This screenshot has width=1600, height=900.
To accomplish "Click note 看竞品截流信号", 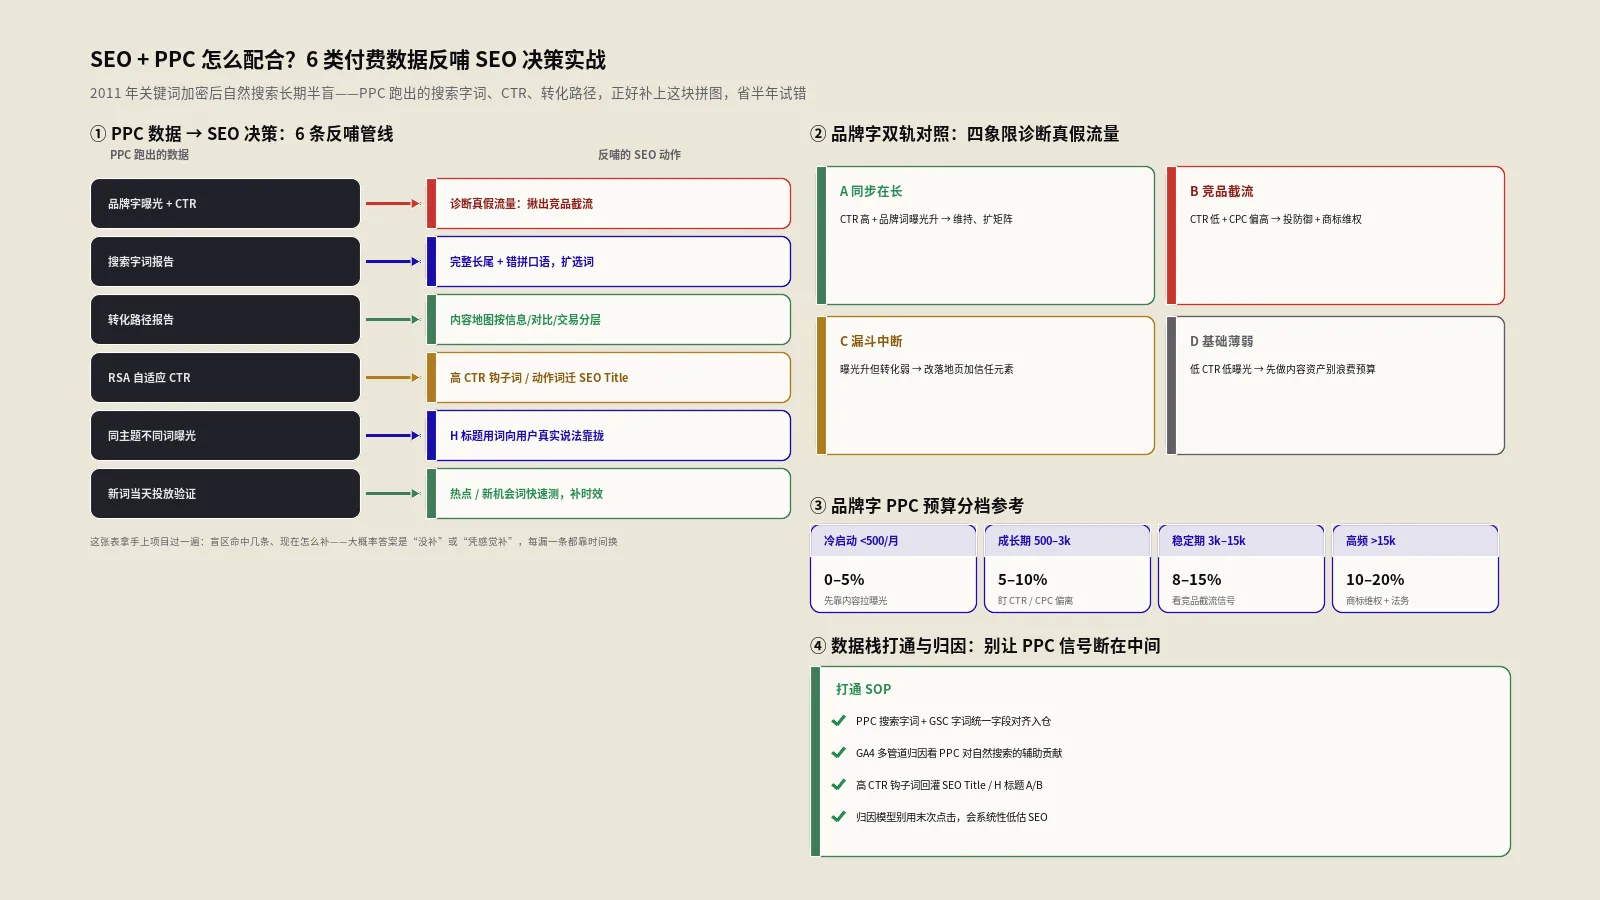I will click(x=1203, y=601).
